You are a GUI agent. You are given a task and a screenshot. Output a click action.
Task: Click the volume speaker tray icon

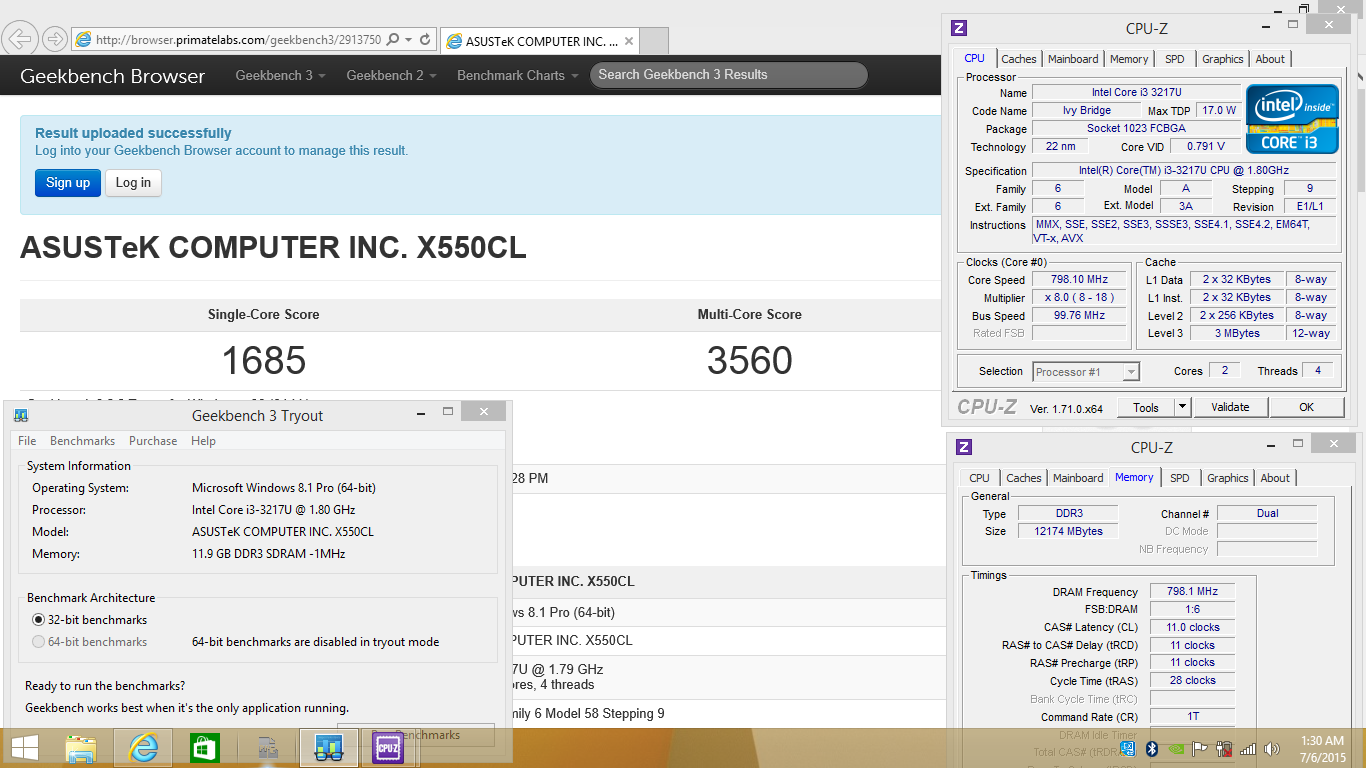pos(1272,748)
